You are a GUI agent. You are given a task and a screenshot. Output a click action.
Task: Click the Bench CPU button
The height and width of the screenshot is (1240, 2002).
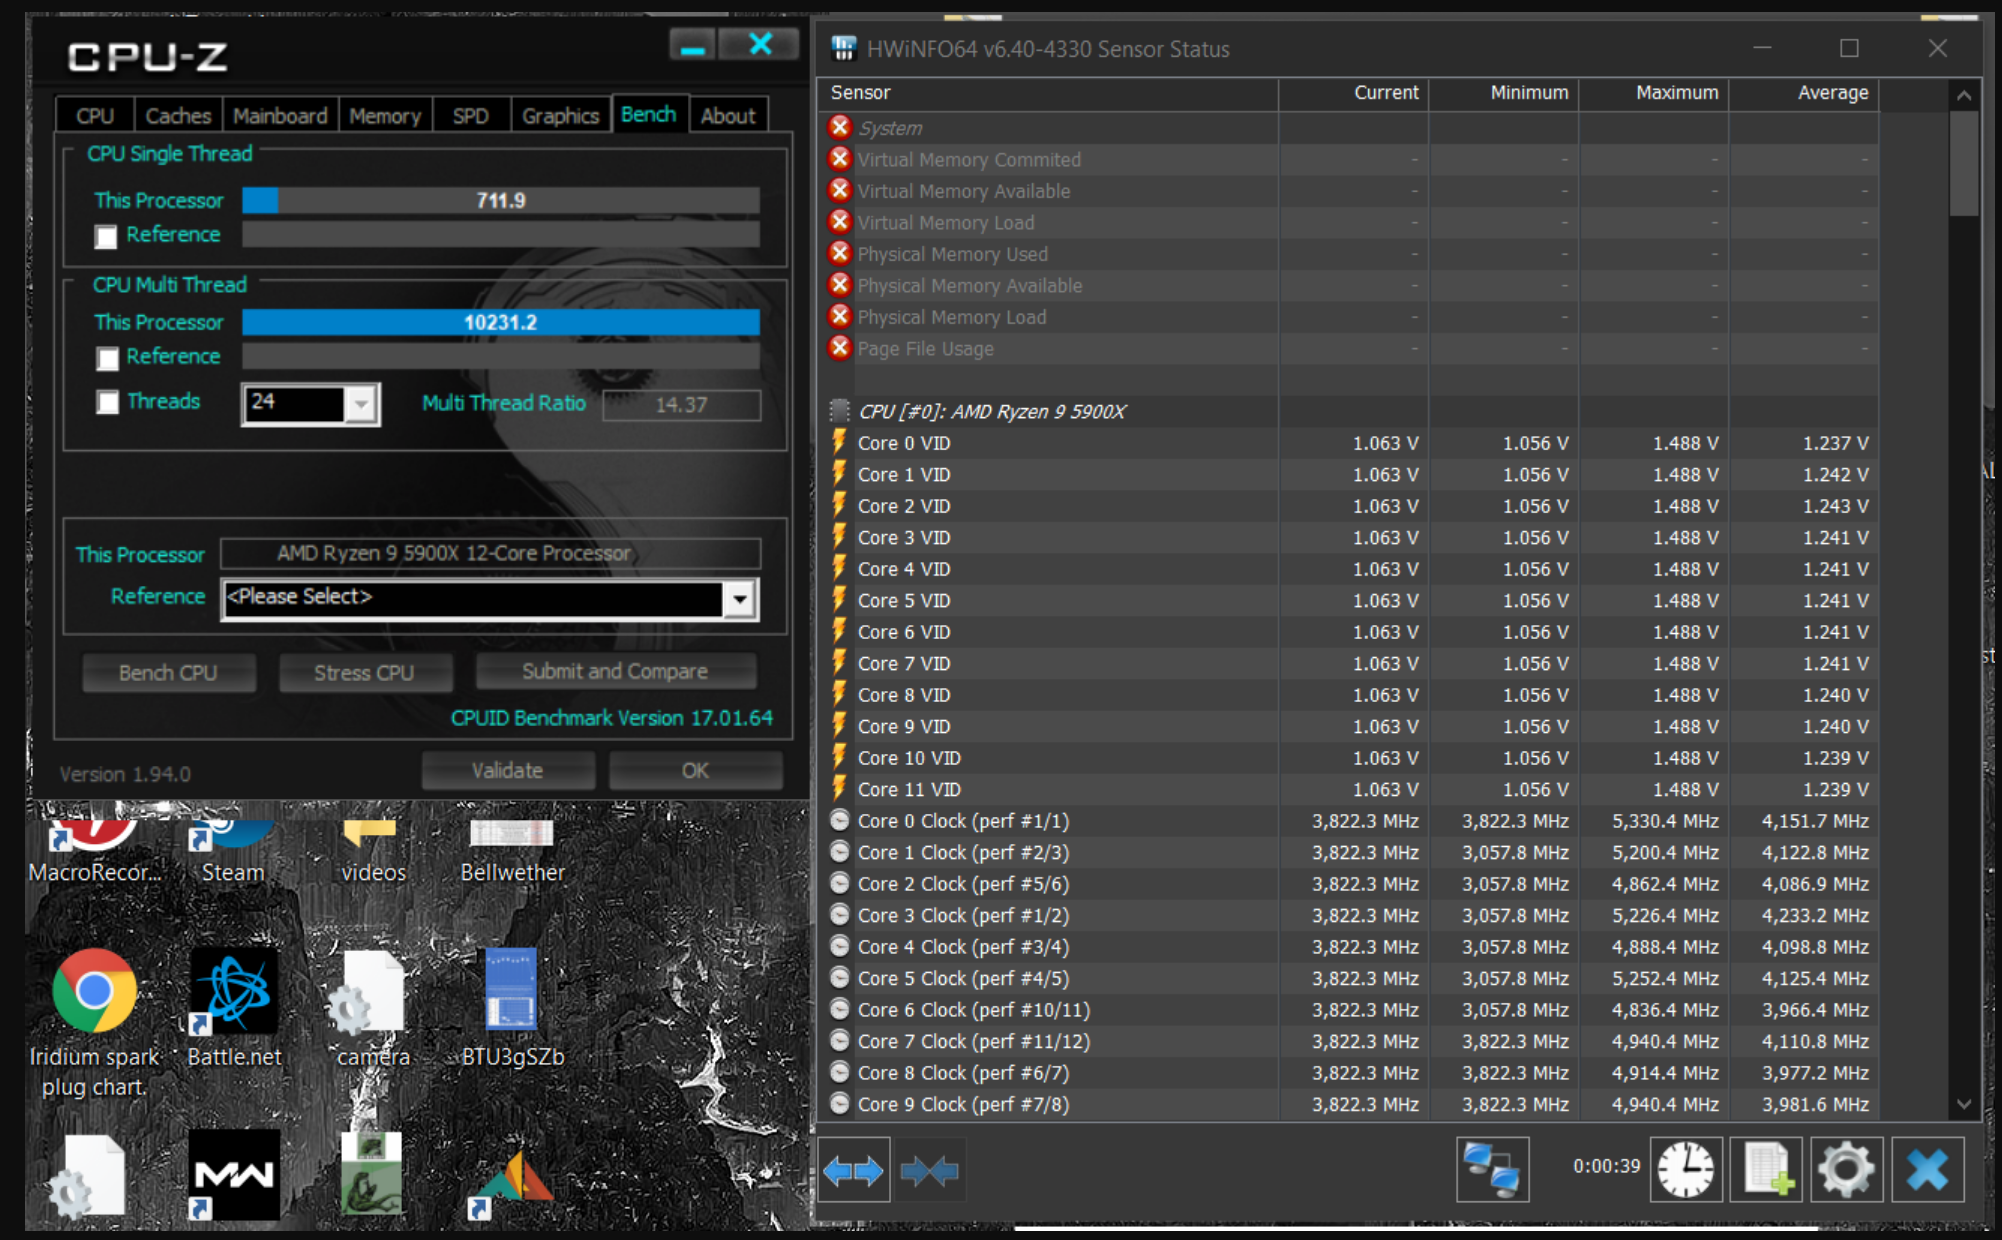(x=168, y=672)
